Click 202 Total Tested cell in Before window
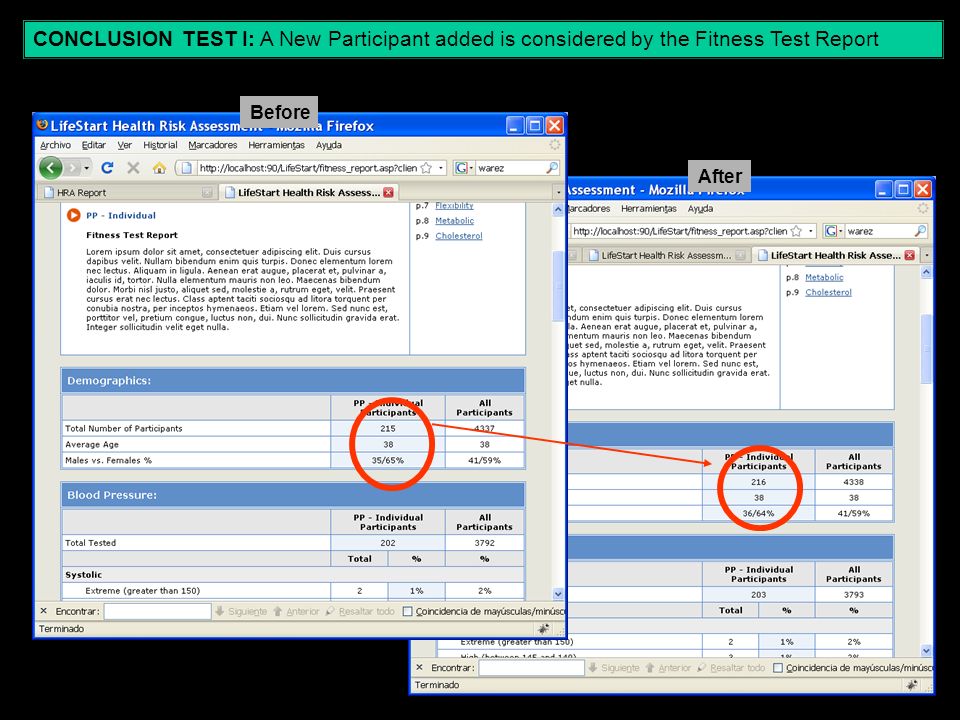Viewport: 960px width, 720px height. click(388, 542)
